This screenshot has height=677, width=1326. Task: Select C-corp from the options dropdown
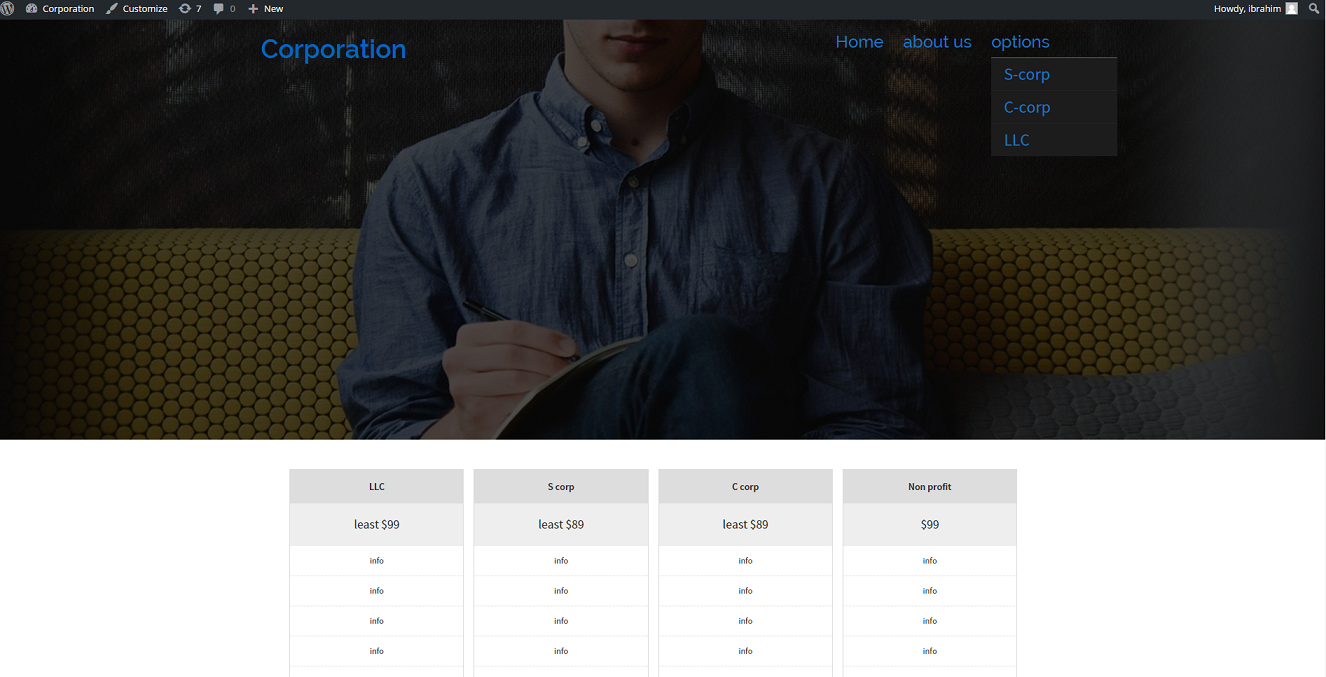[1027, 108]
